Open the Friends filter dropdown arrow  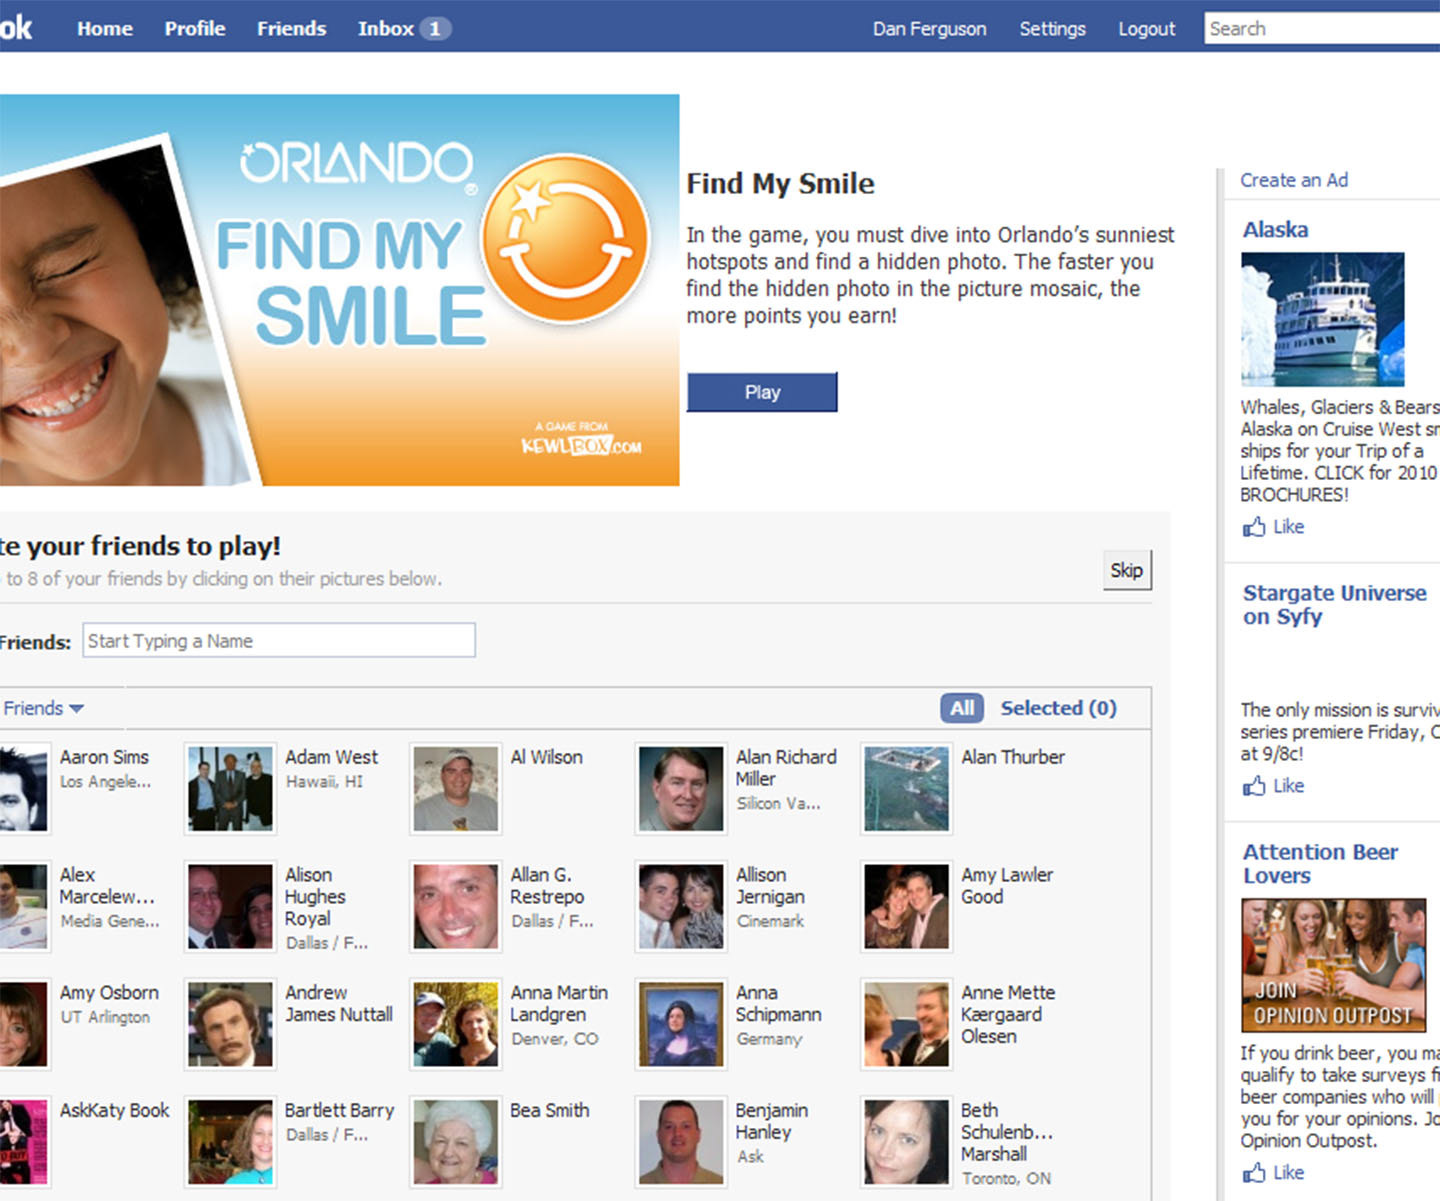click(77, 709)
